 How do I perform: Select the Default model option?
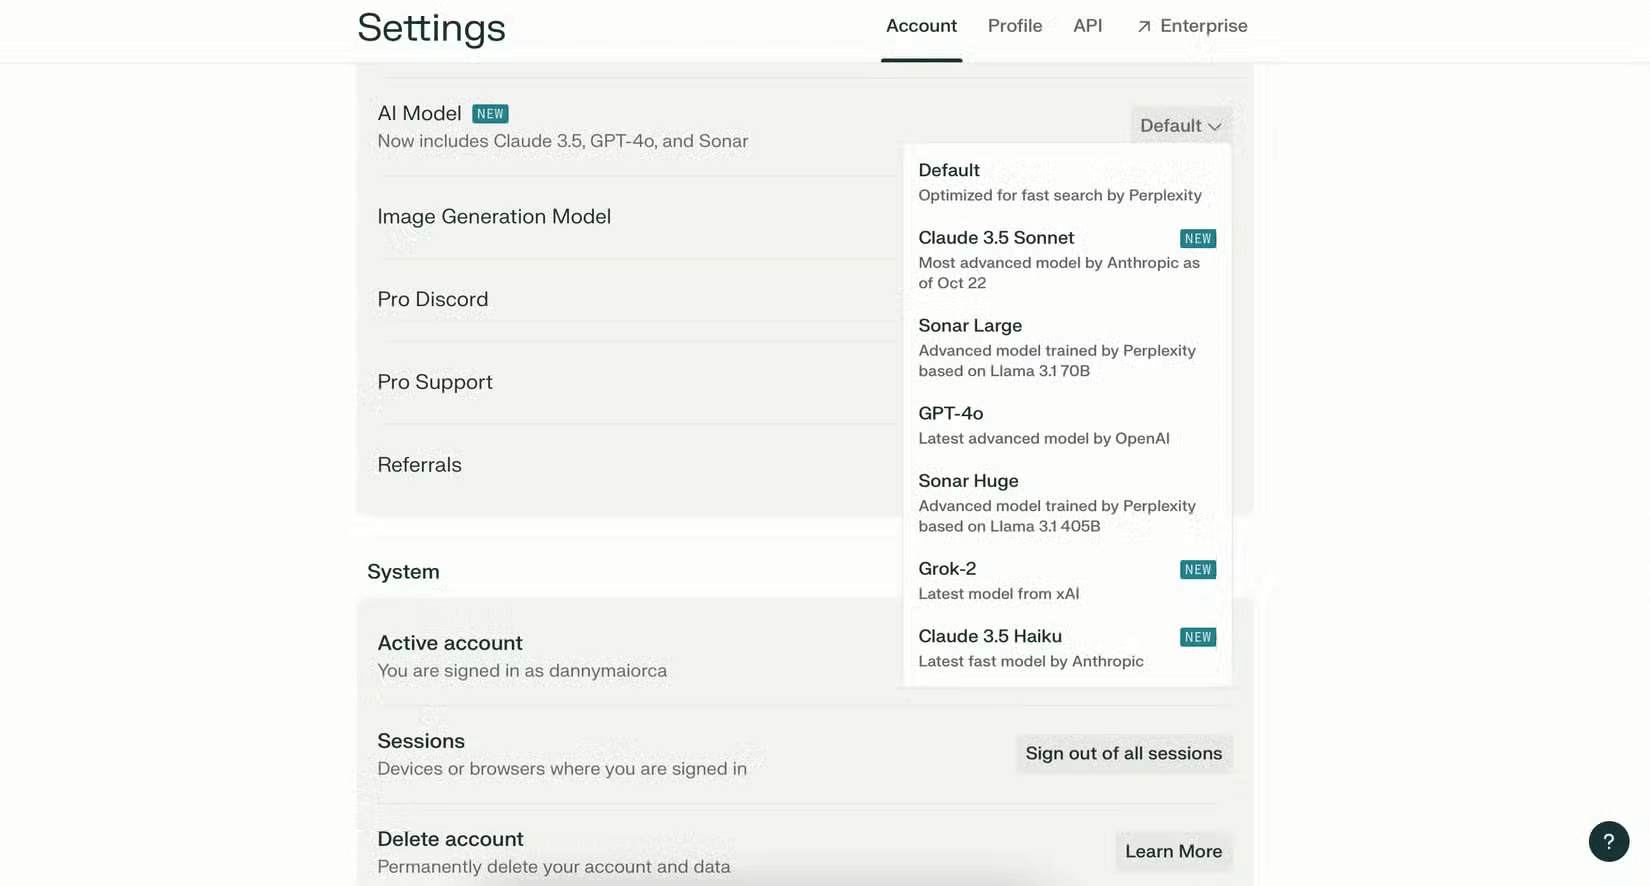pos(1059,182)
